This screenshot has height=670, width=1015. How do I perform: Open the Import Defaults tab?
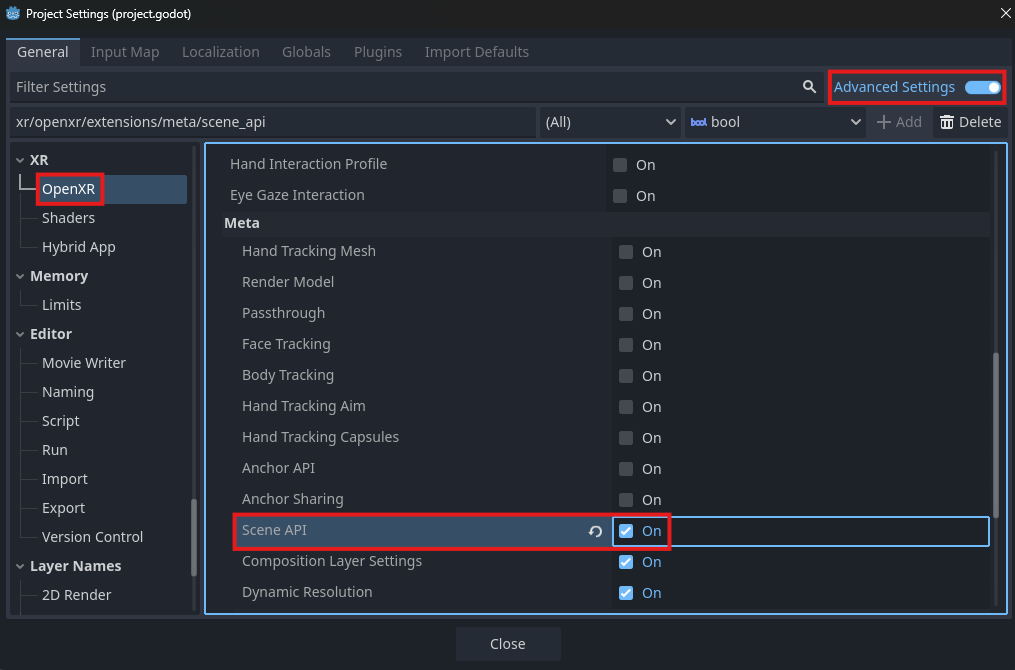point(476,52)
